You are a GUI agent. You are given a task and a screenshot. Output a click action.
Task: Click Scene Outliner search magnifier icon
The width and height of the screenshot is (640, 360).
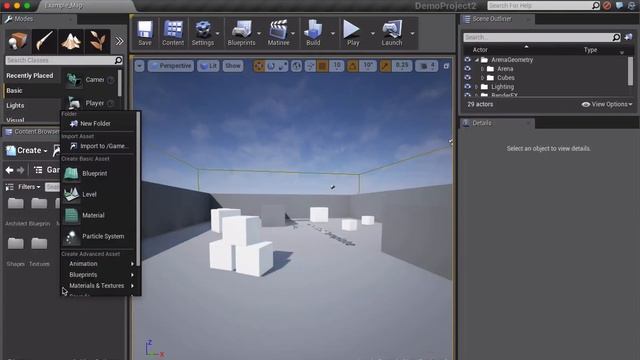(616, 37)
